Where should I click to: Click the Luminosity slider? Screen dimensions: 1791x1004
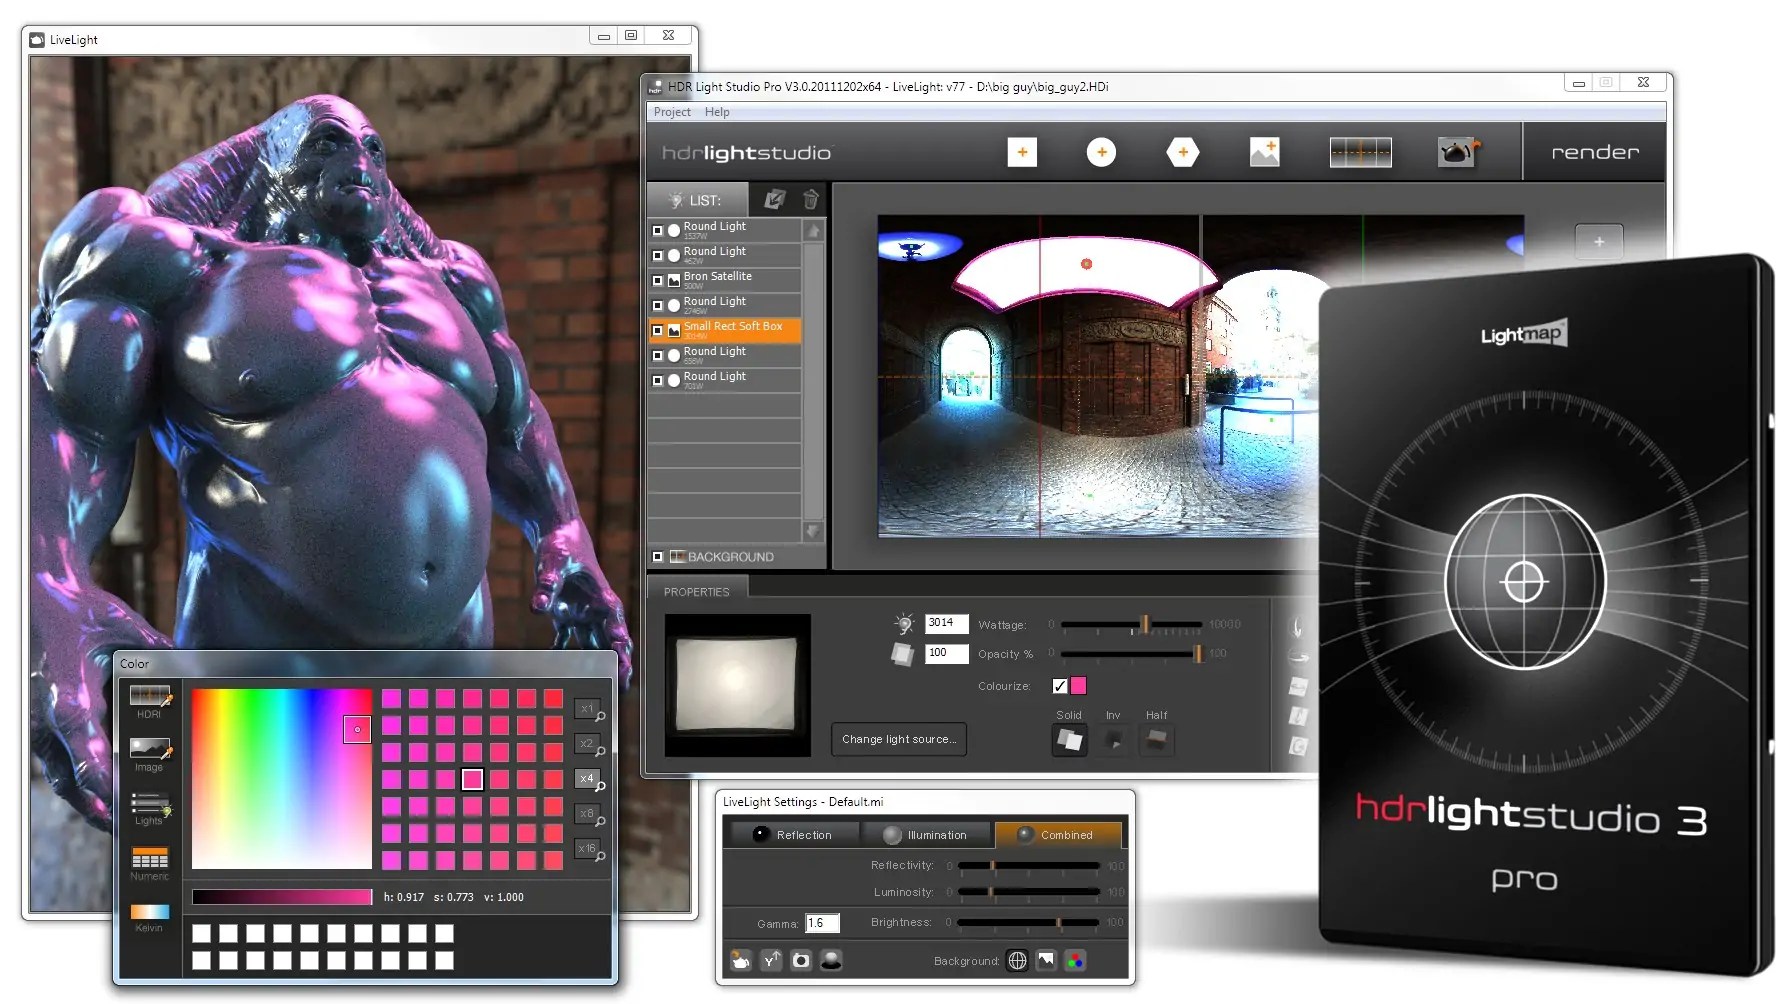click(1028, 892)
